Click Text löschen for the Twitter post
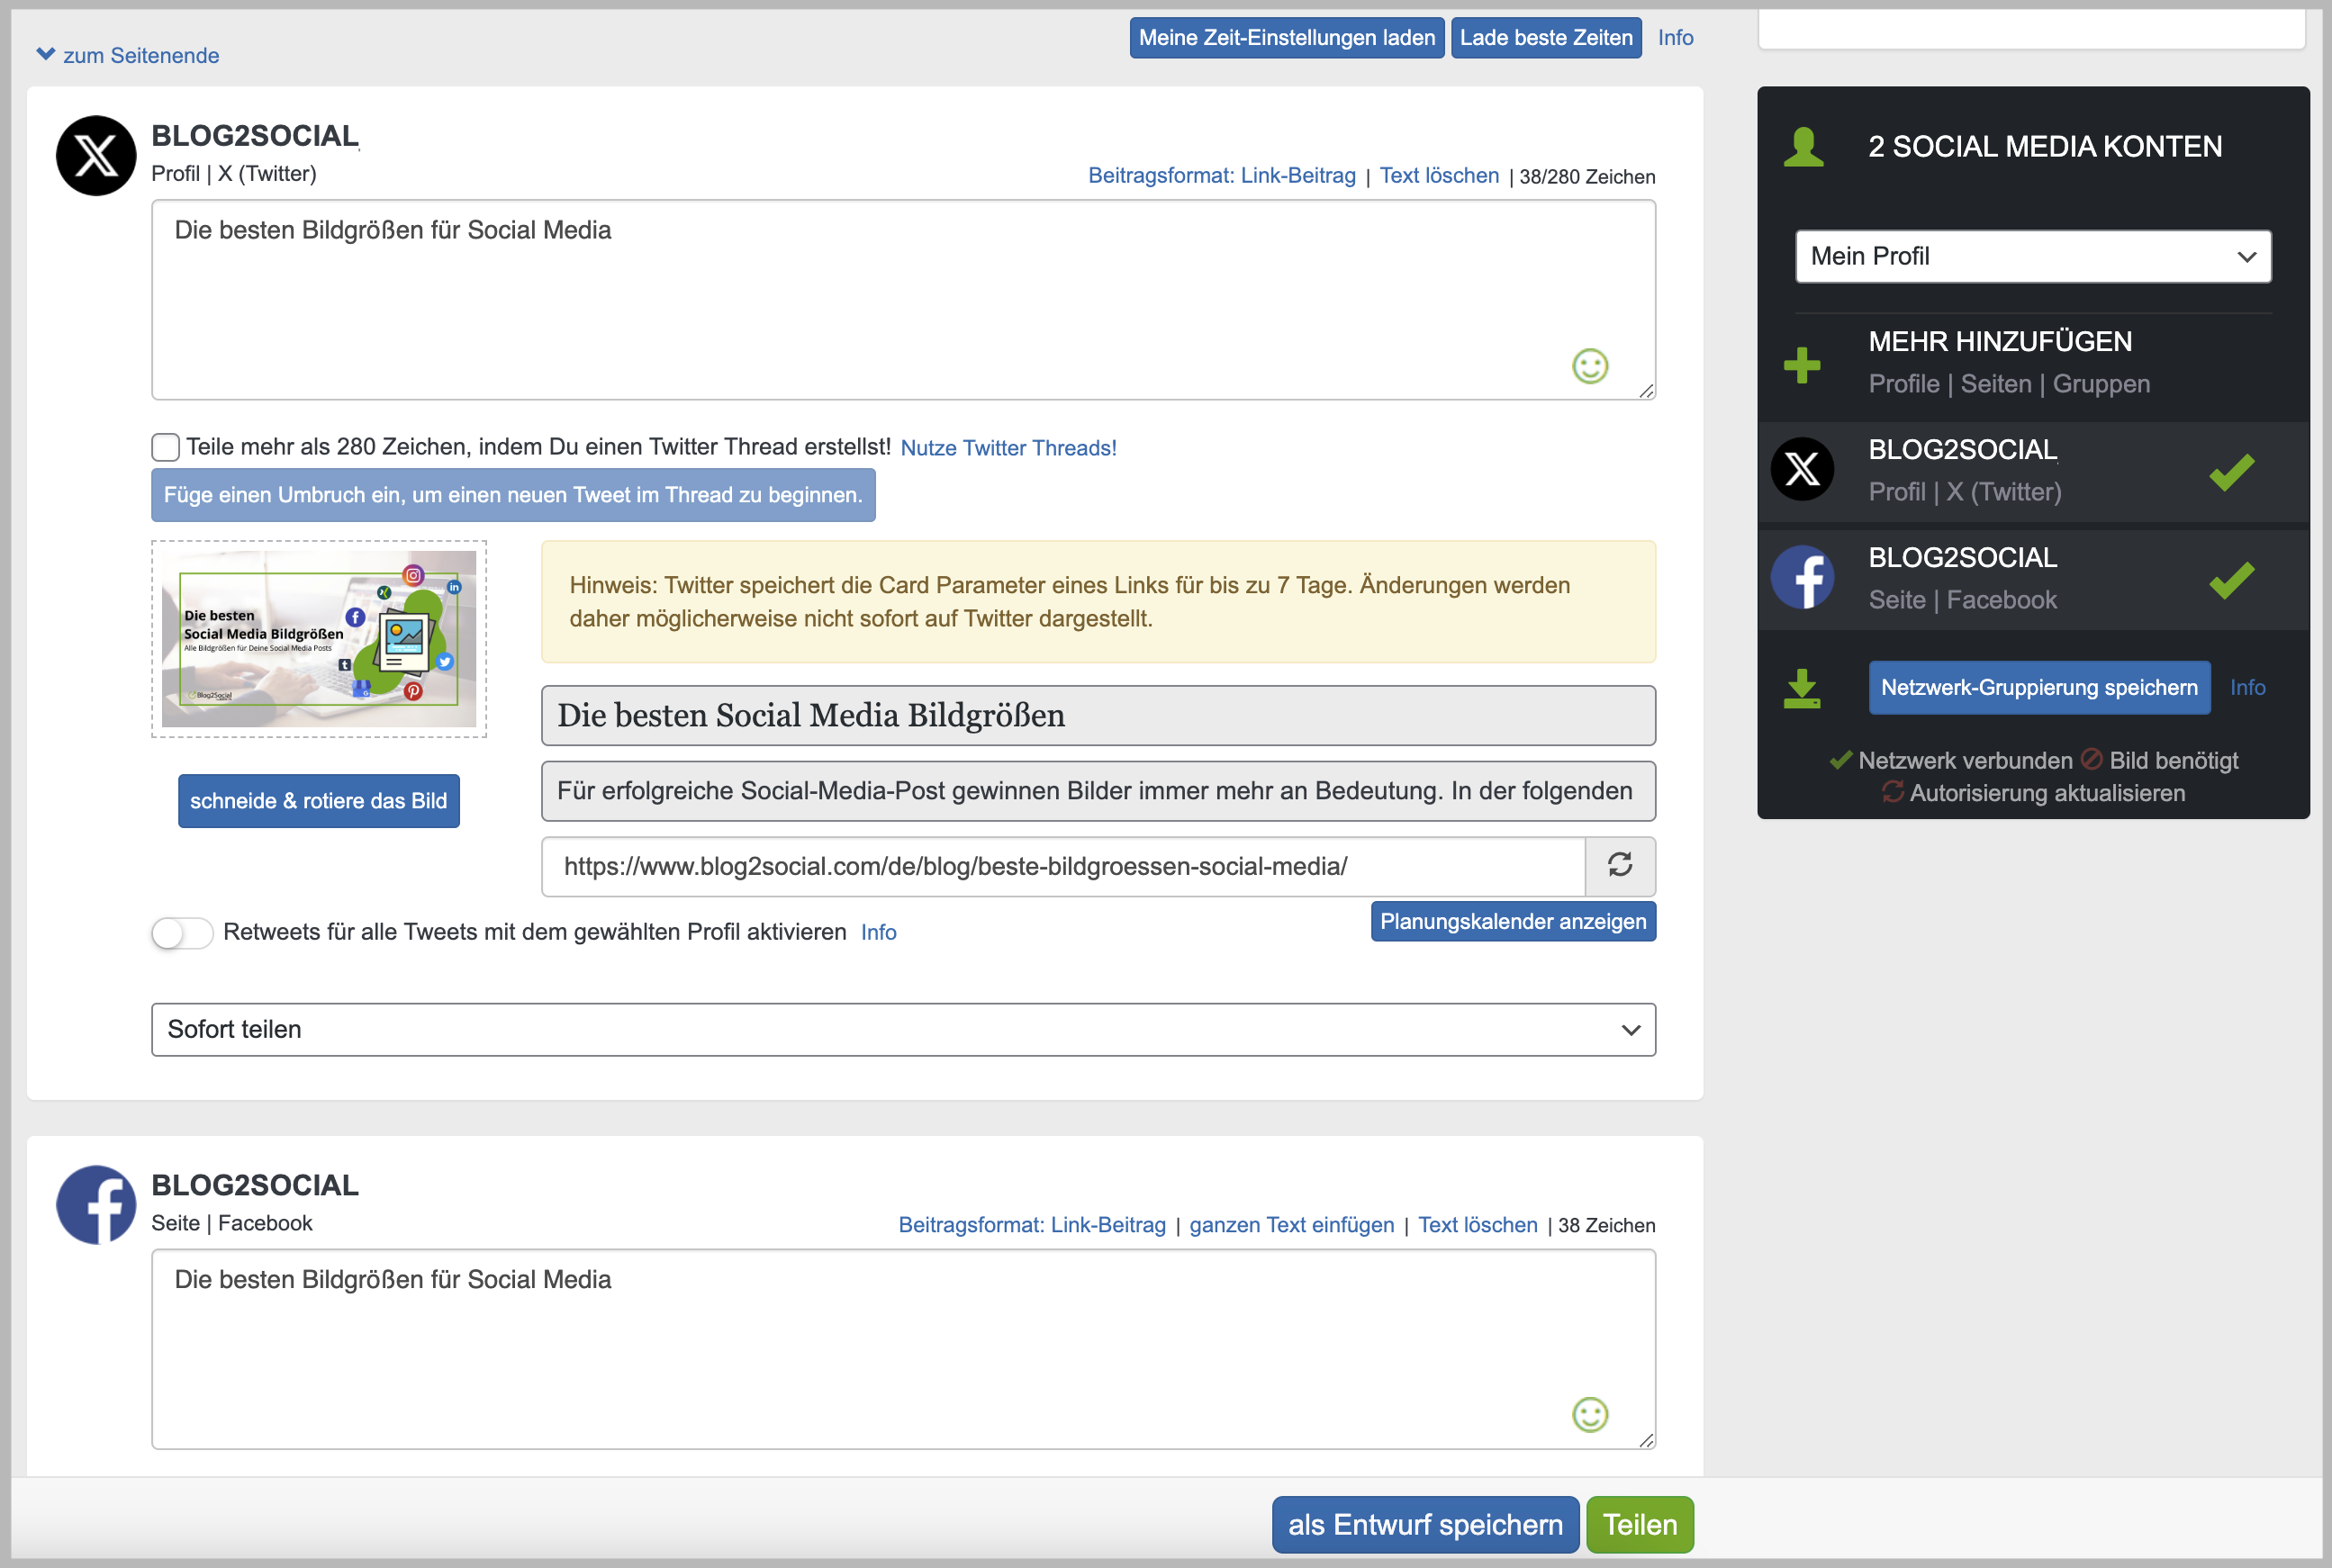The height and width of the screenshot is (1568, 2332). [x=1439, y=176]
